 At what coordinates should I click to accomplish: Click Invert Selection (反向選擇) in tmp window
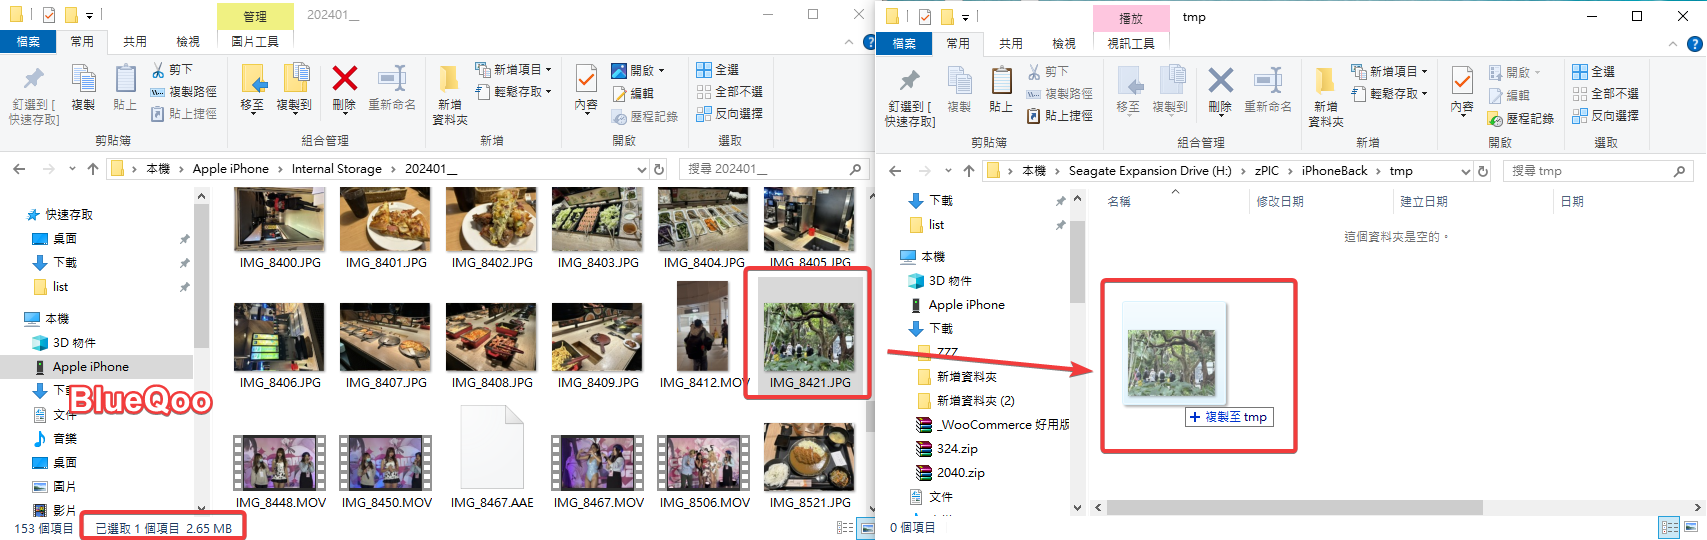click(1606, 116)
